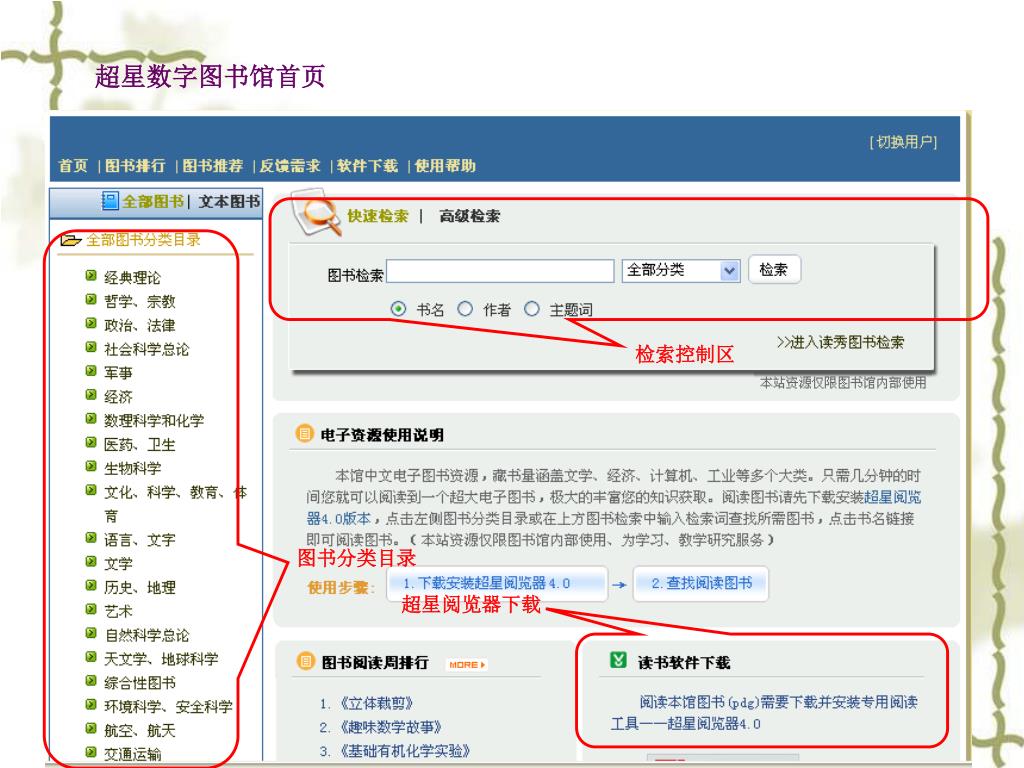
Task: Click the green bullet icon for 艺术
Action: click(91, 609)
